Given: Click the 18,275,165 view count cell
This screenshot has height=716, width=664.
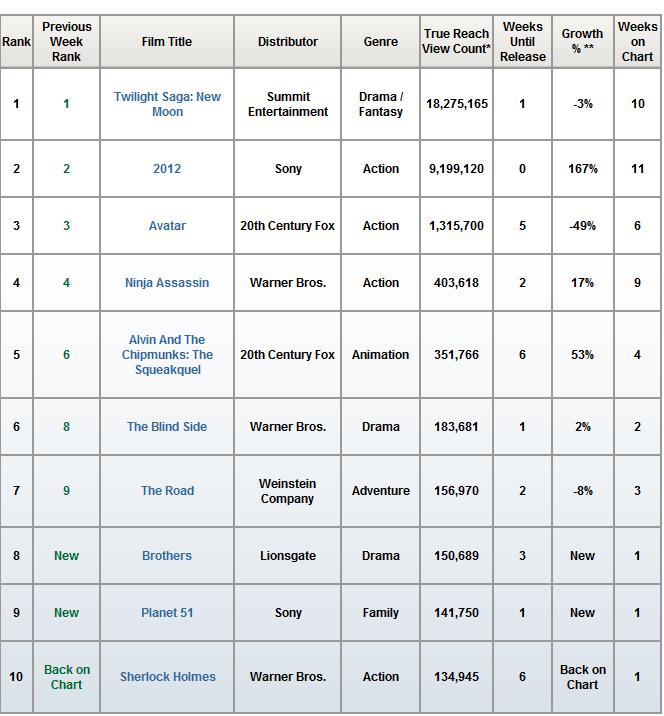Looking at the screenshot, I should pos(457,104).
